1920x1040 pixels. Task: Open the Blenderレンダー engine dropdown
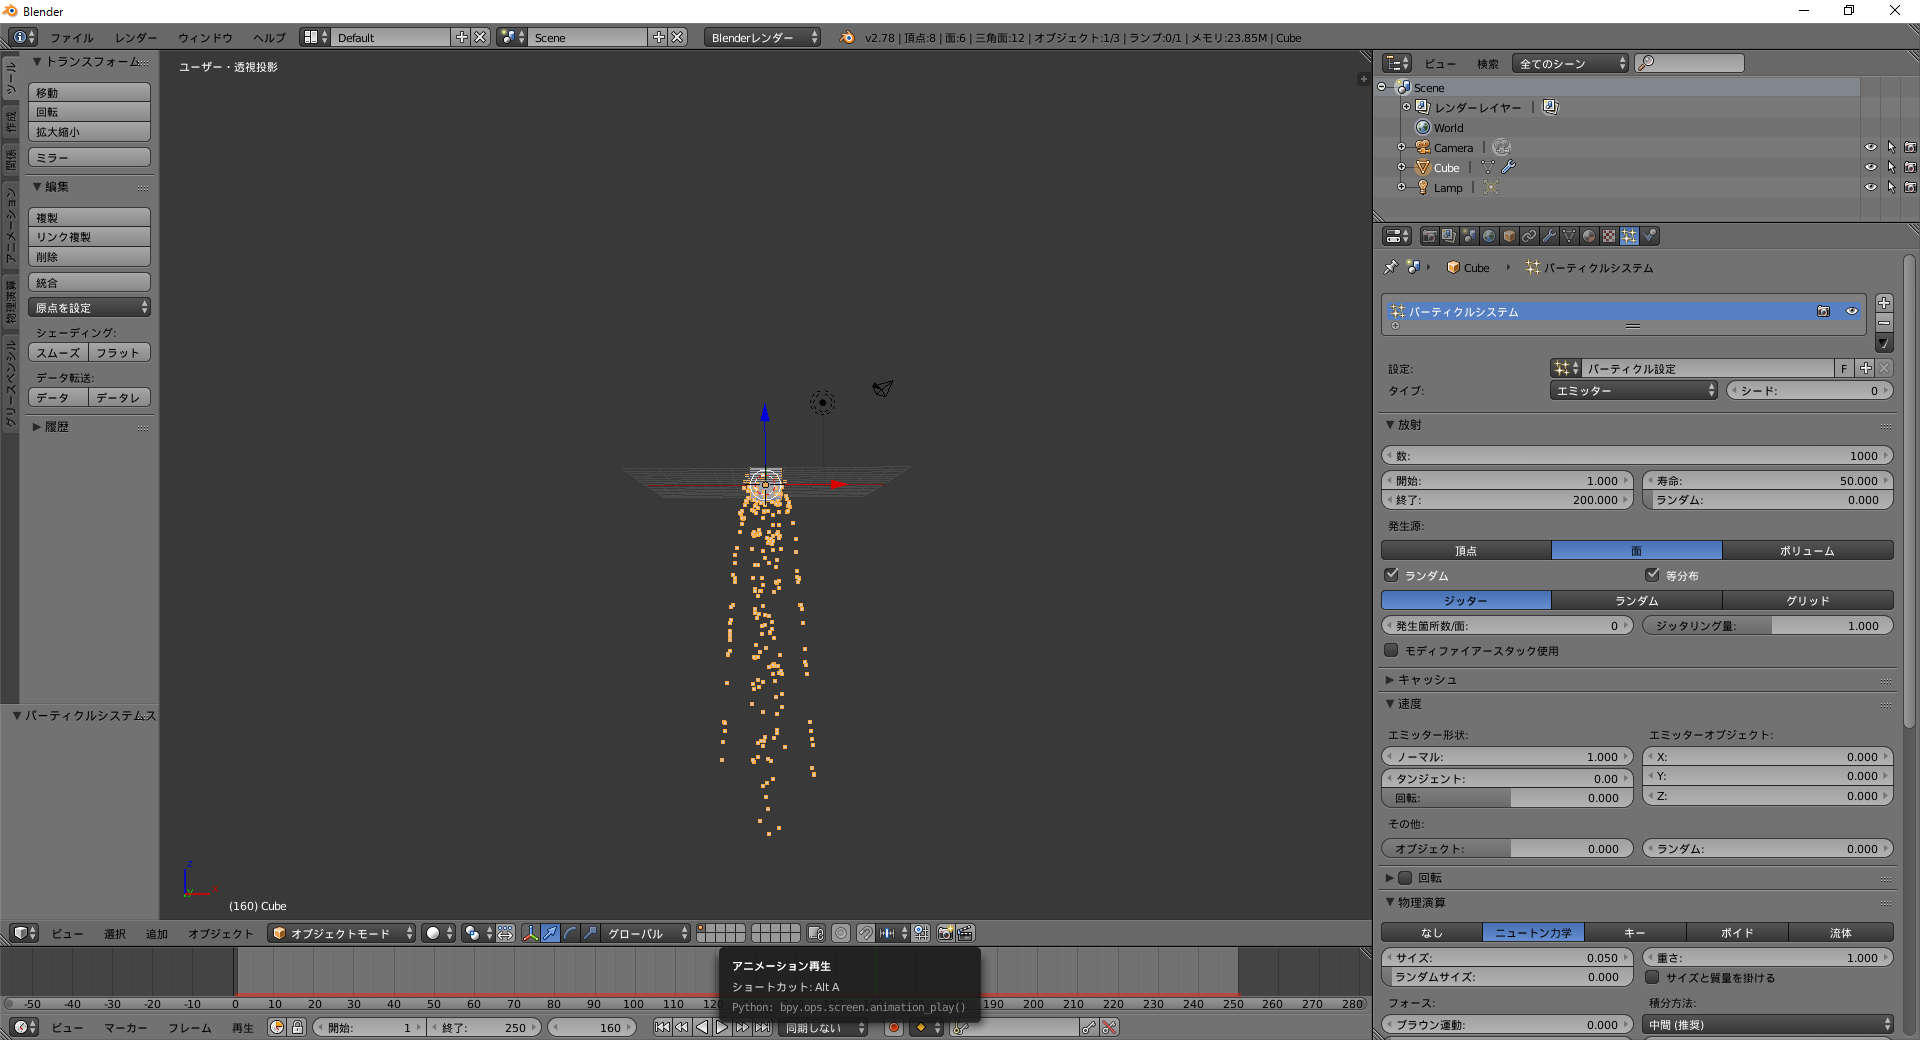point(762,37)
